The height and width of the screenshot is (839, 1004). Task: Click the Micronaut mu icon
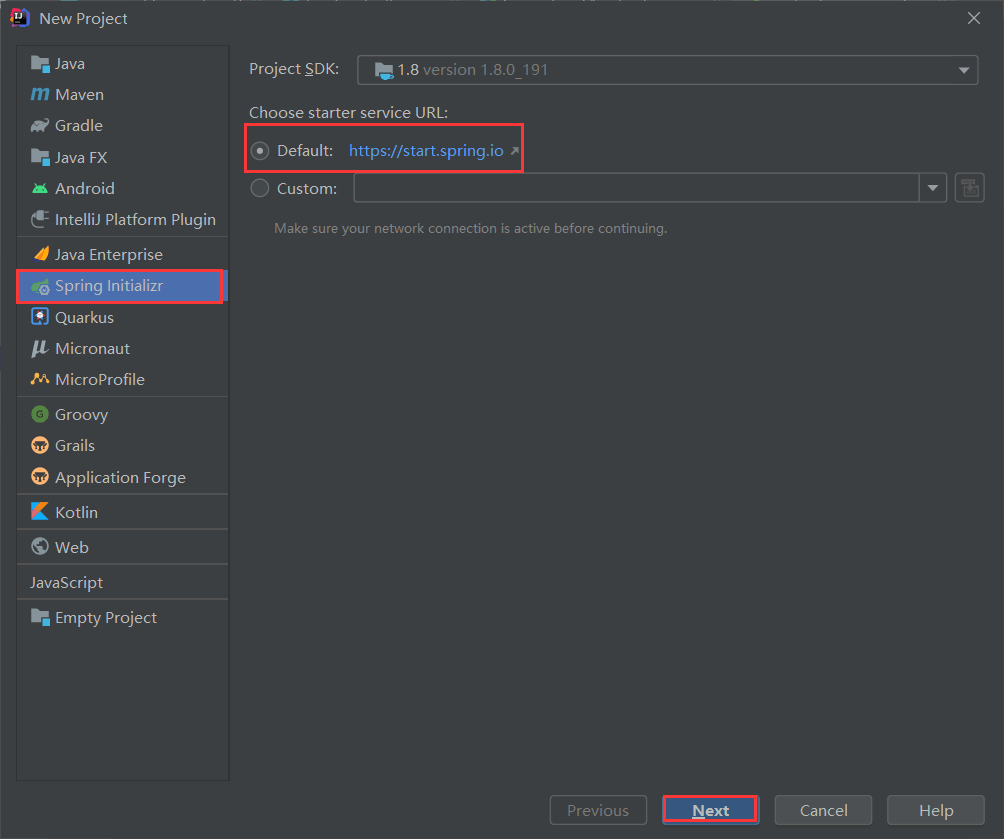coord(40,348)
